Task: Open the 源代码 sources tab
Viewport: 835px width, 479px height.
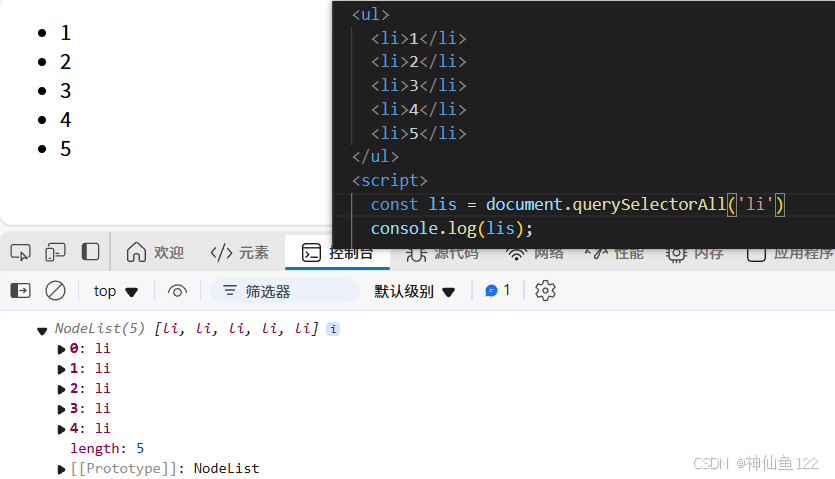Action: click(x=442, y=254)
